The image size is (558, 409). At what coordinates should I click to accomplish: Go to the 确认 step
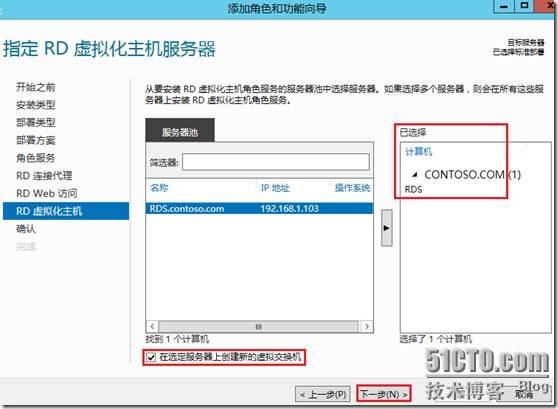coord(26,229)
